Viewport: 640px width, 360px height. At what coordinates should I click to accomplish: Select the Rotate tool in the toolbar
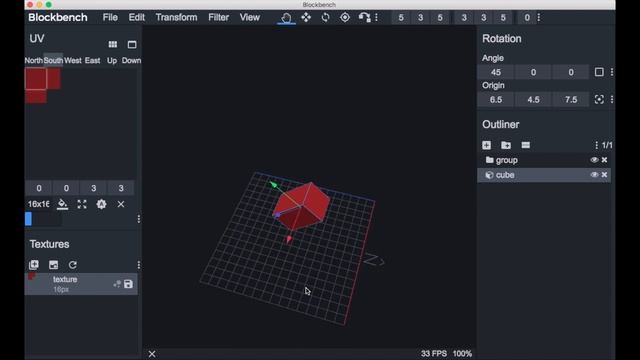coord(325,18)
